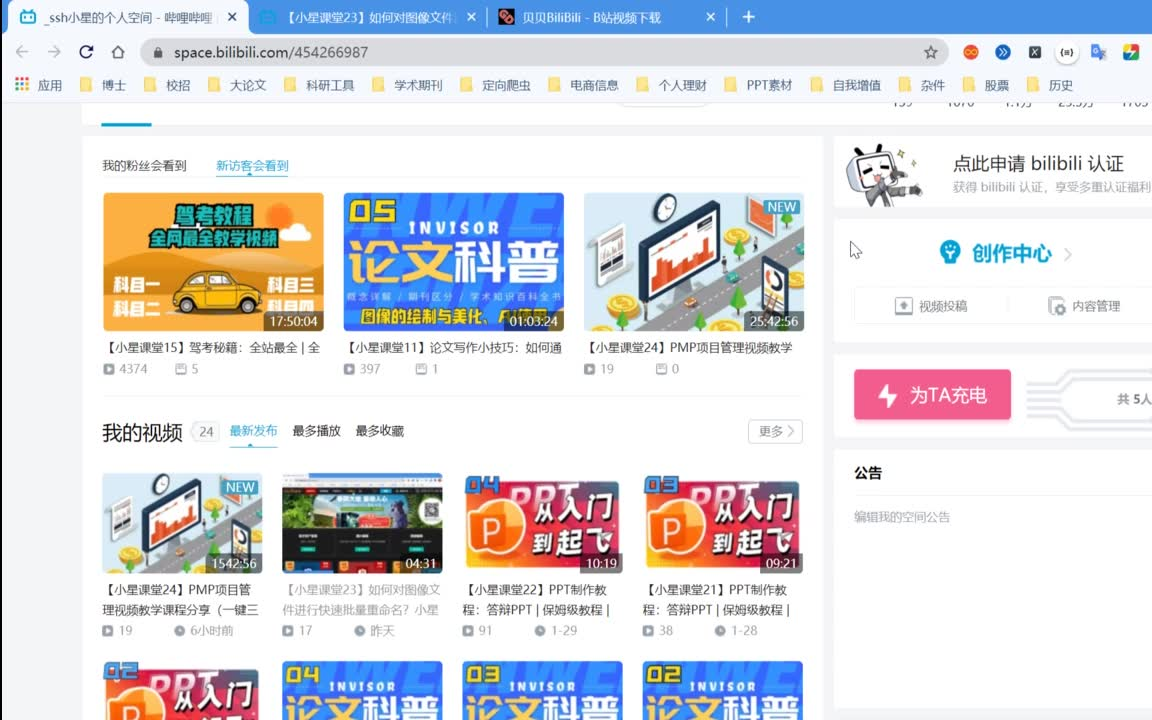Launch the colorful Lighthouse extension icon
The height and width of the screenshot is (720, 1152).
1130,51
